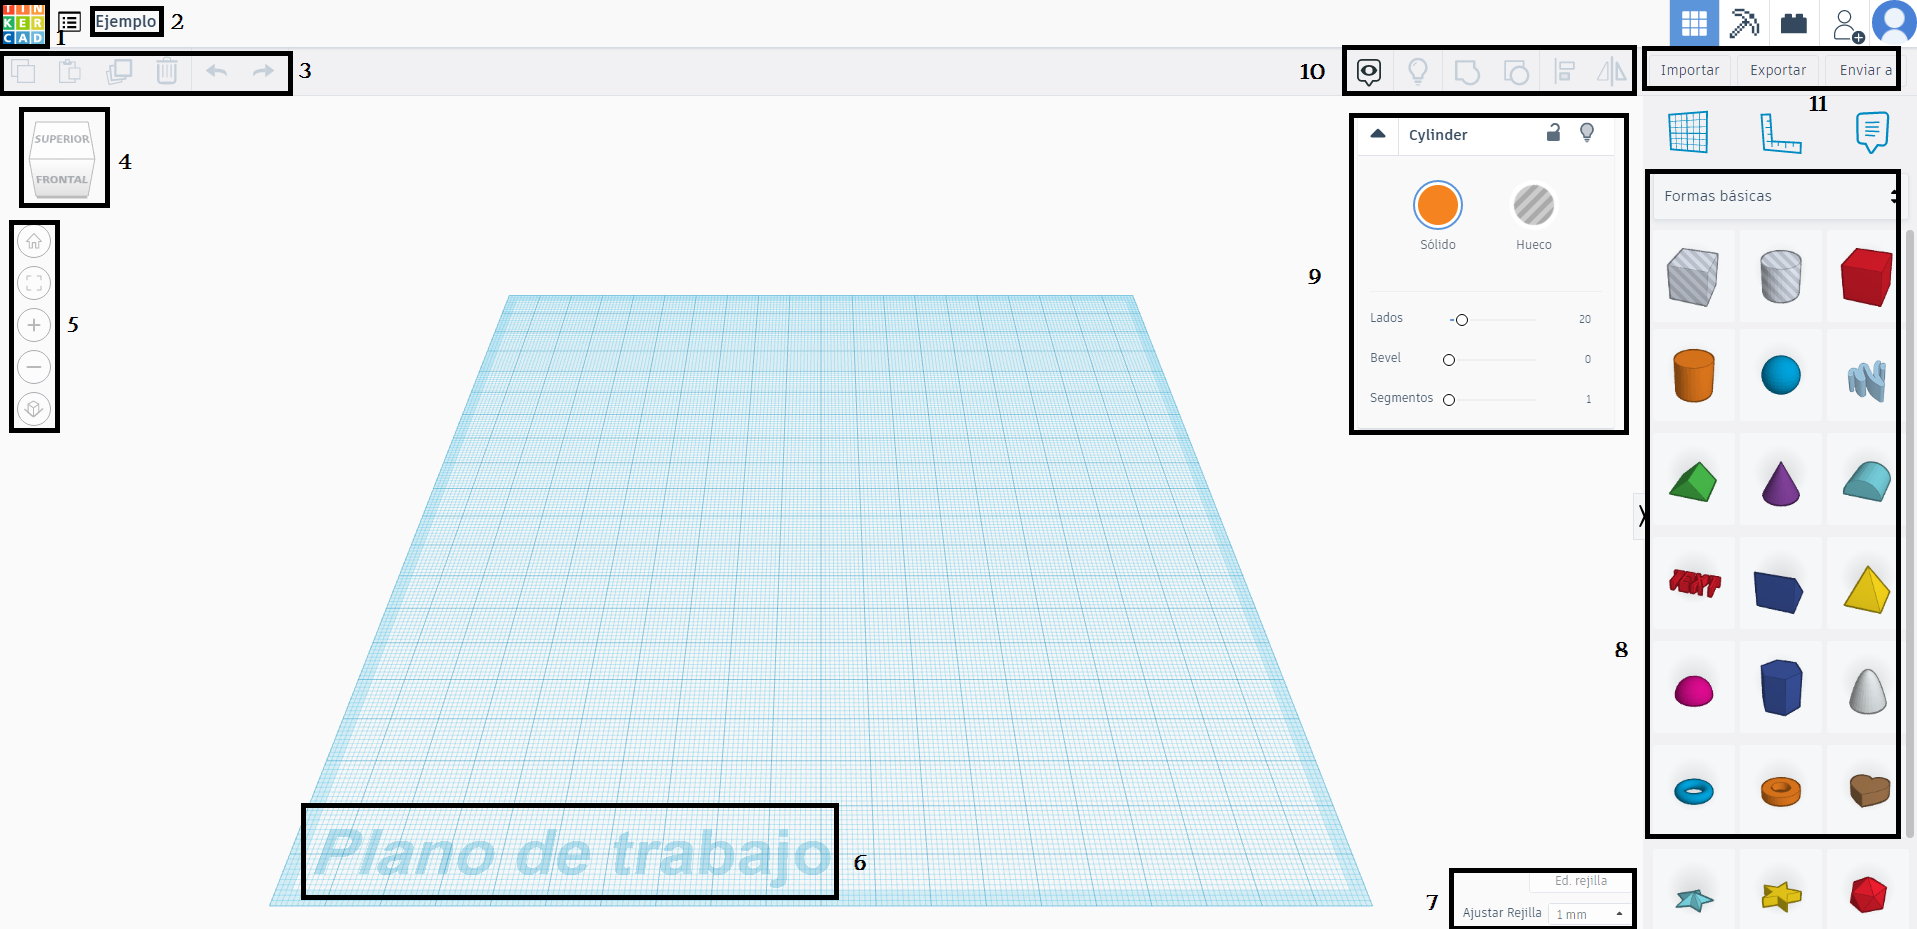
Task: Click the SUPERIOR face of view cube
Action: [62, 139]
